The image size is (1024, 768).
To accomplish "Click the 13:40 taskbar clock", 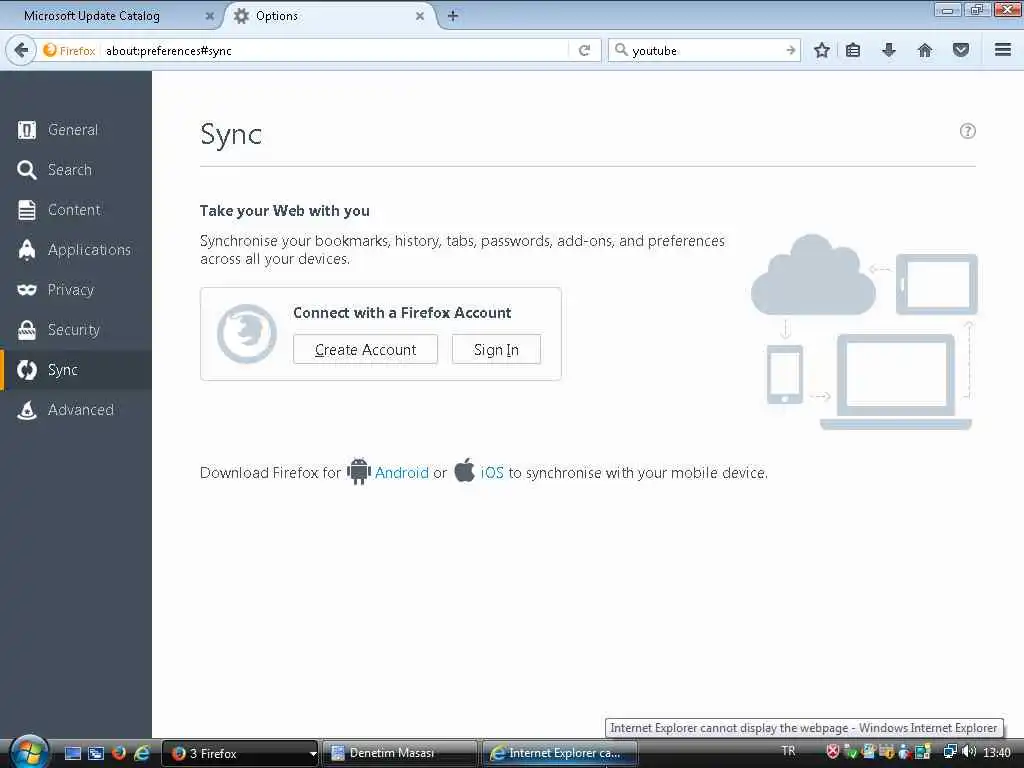I will point(997,752).
